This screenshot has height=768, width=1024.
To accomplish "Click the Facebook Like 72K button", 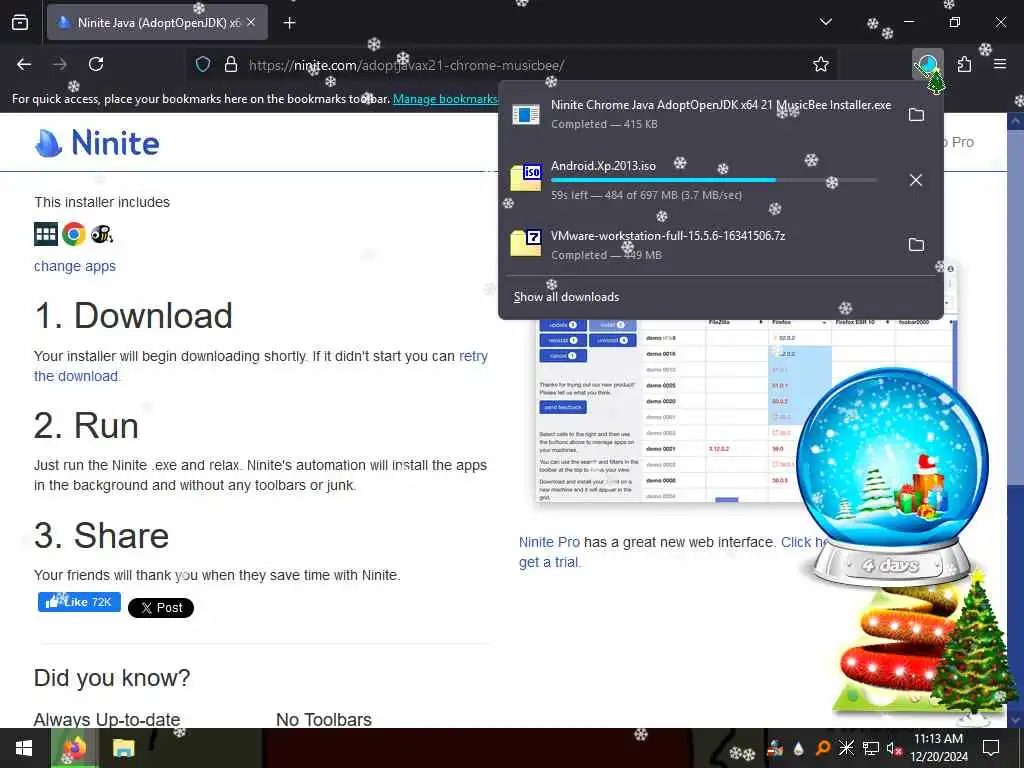I will click(79, 601).
